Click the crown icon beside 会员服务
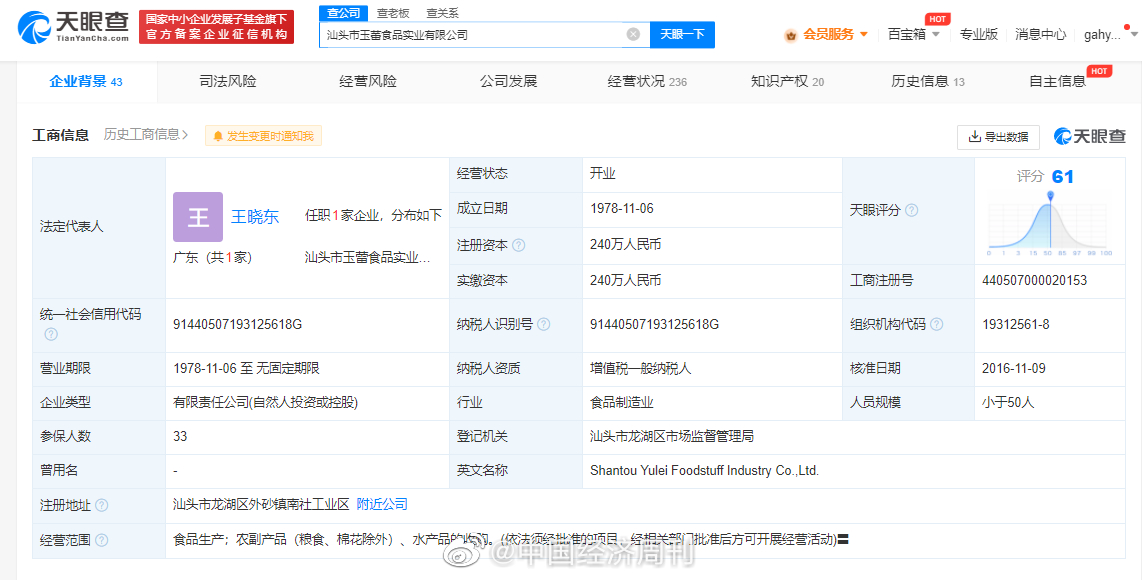Screen dimensions: 1142x580 tap(791, 35)
